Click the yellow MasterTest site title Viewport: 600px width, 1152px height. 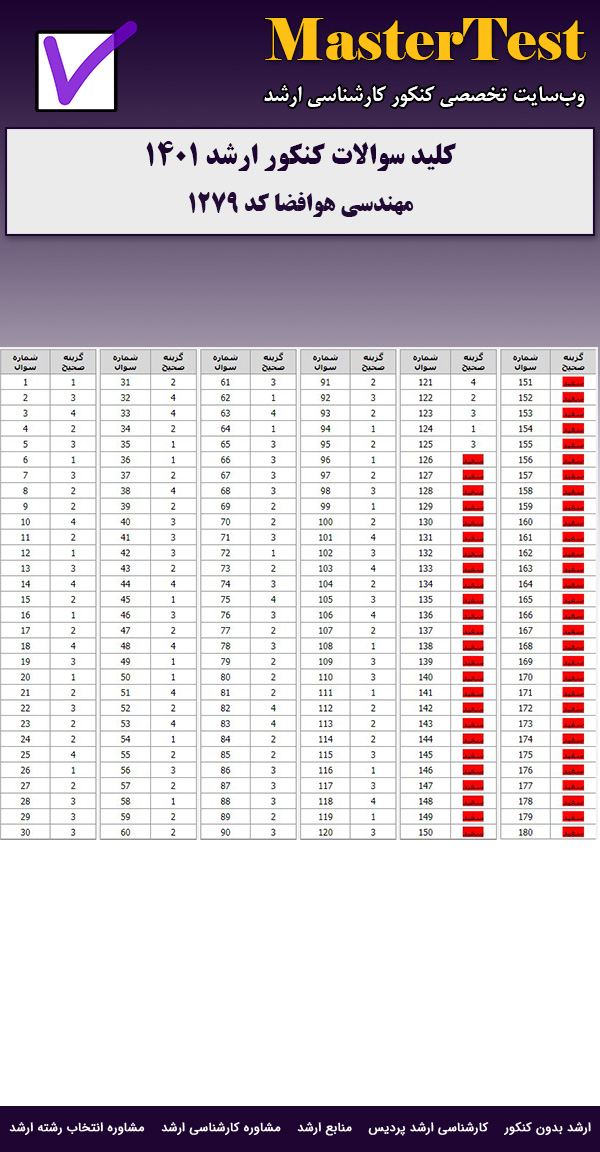coord(425,42)
